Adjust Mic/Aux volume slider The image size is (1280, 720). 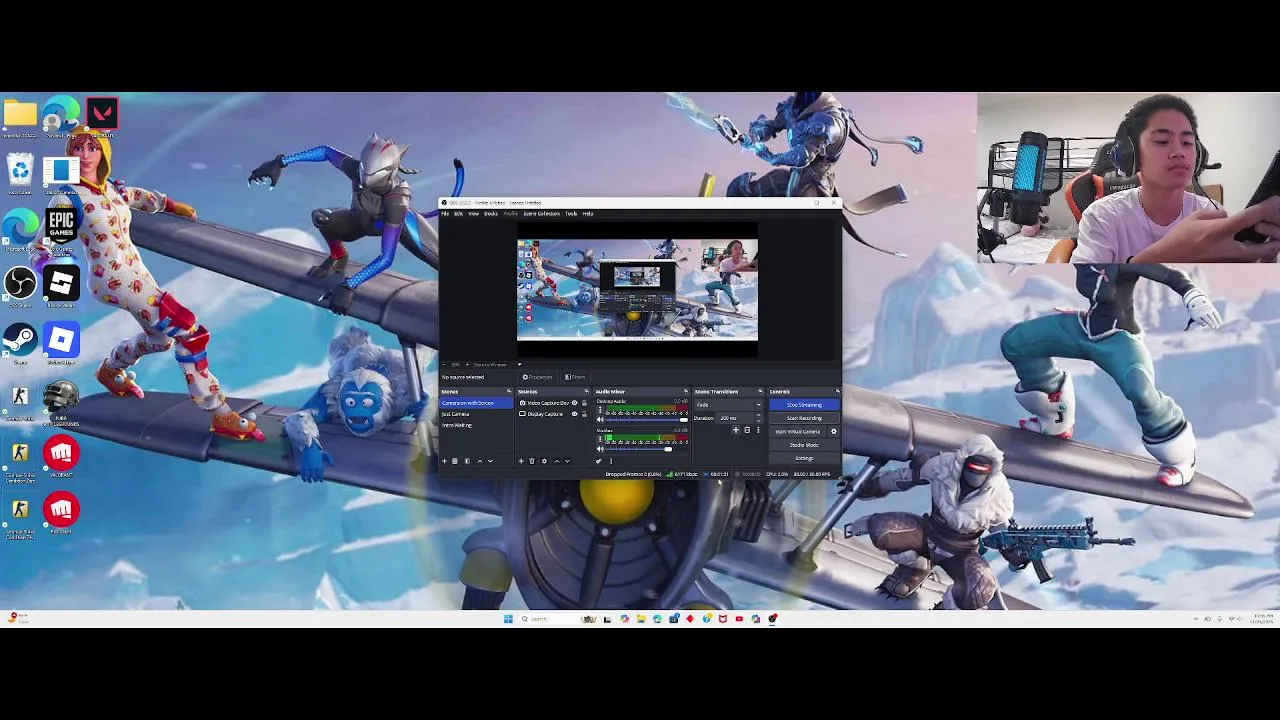point(646,449)
